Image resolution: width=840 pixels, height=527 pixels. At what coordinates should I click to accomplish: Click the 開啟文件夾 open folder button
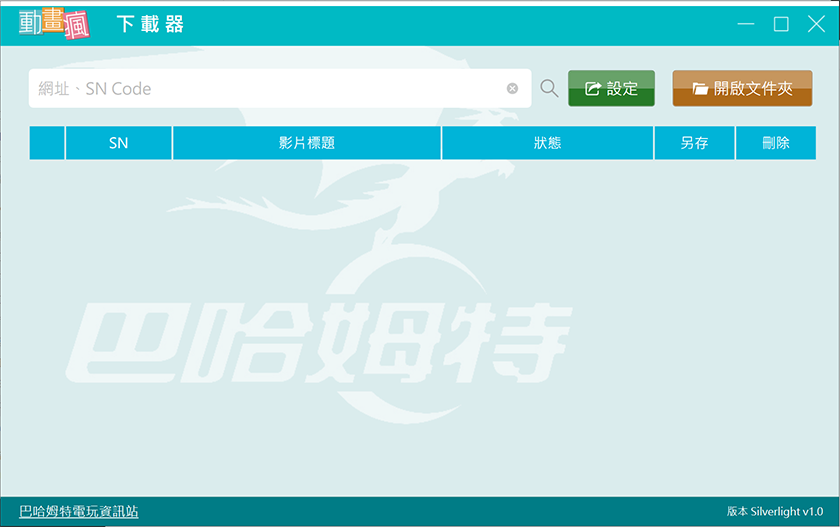pyautogui.click(x=742, y=88)
